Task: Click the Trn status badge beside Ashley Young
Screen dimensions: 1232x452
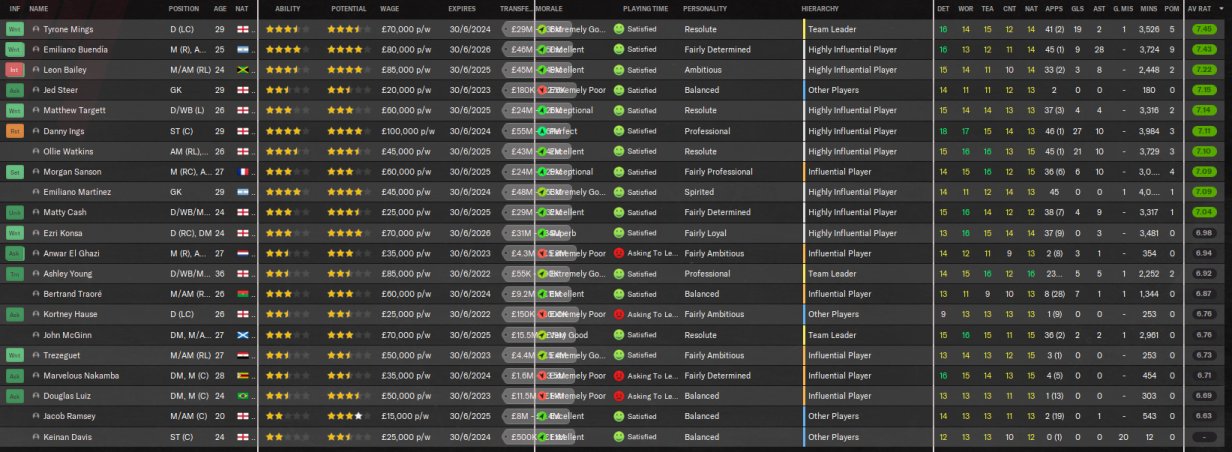Action: 14,274
